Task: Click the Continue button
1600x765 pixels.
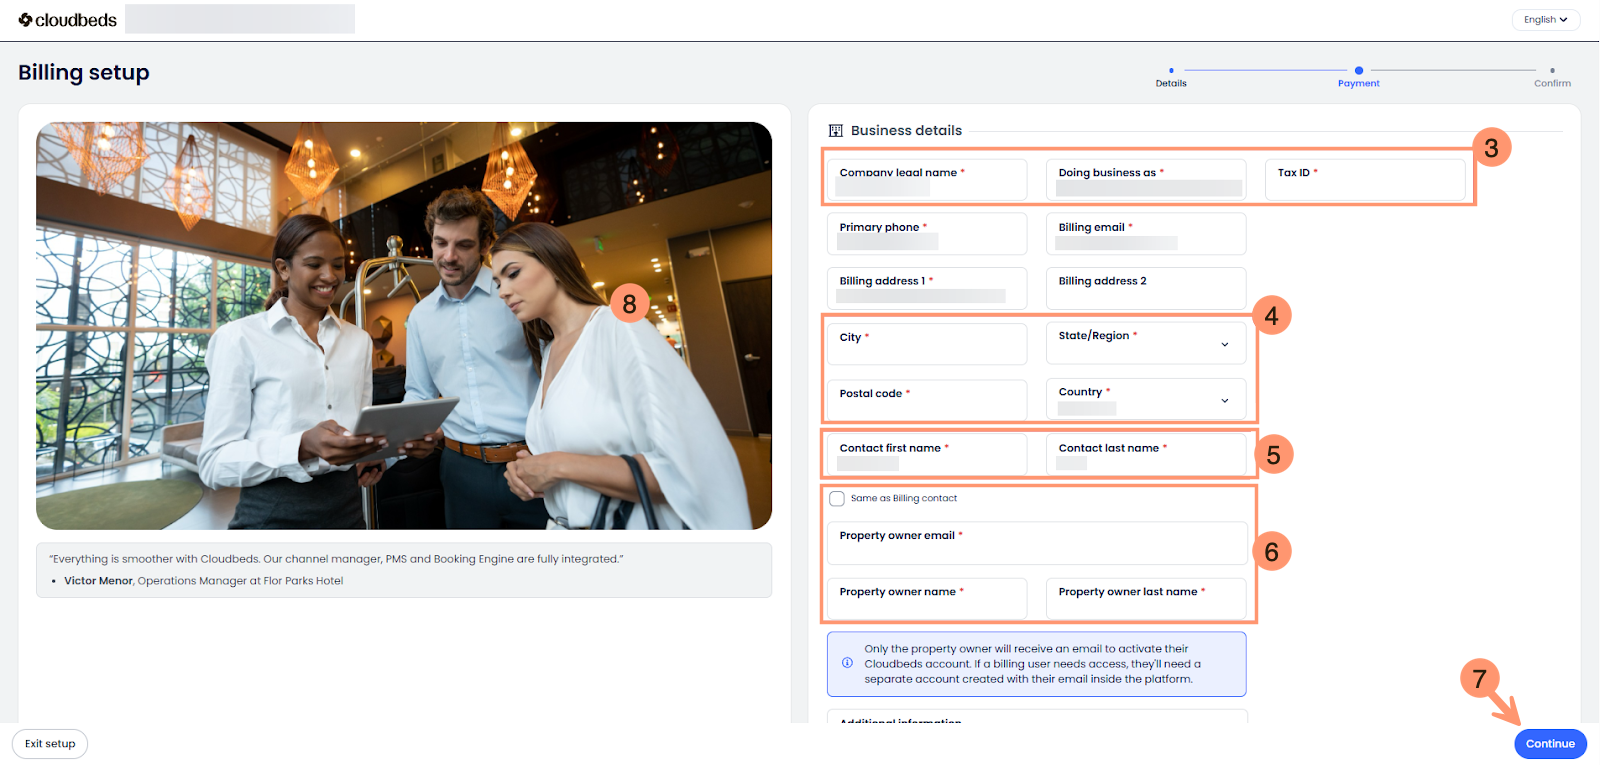Action: (1549, 744)
